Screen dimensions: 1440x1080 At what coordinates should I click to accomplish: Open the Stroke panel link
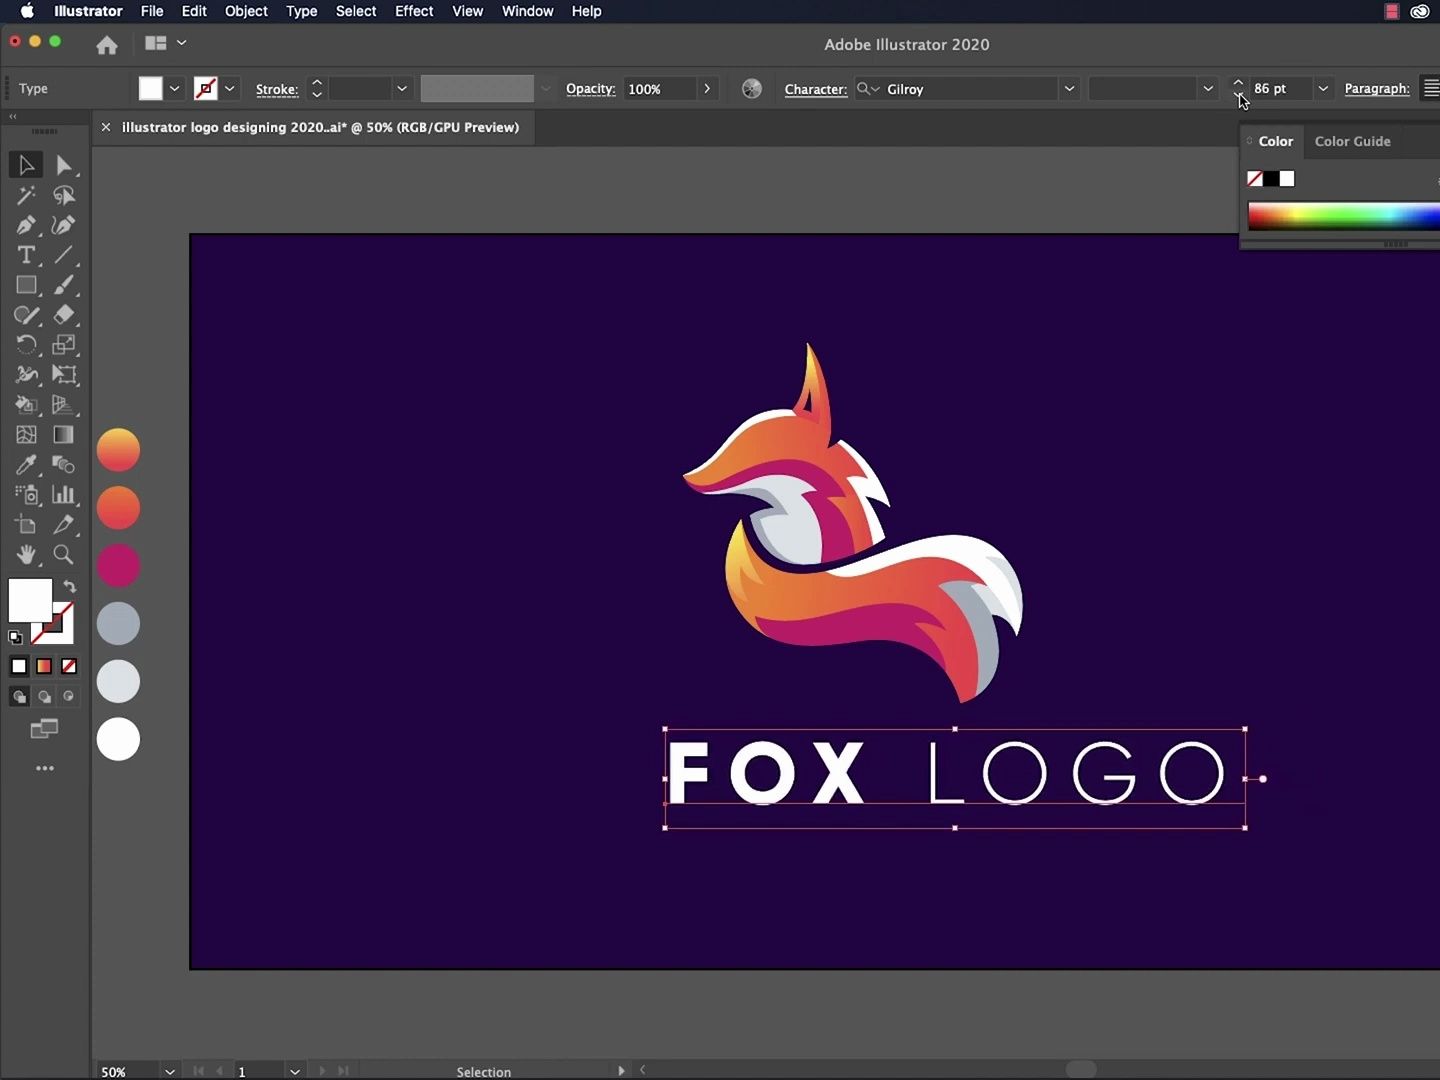pyautogui.click(x=277, y=89)
